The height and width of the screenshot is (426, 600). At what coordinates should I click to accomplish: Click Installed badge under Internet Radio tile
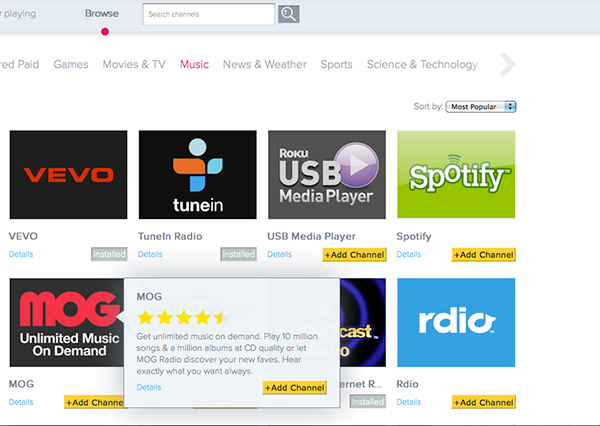point(368,402)
